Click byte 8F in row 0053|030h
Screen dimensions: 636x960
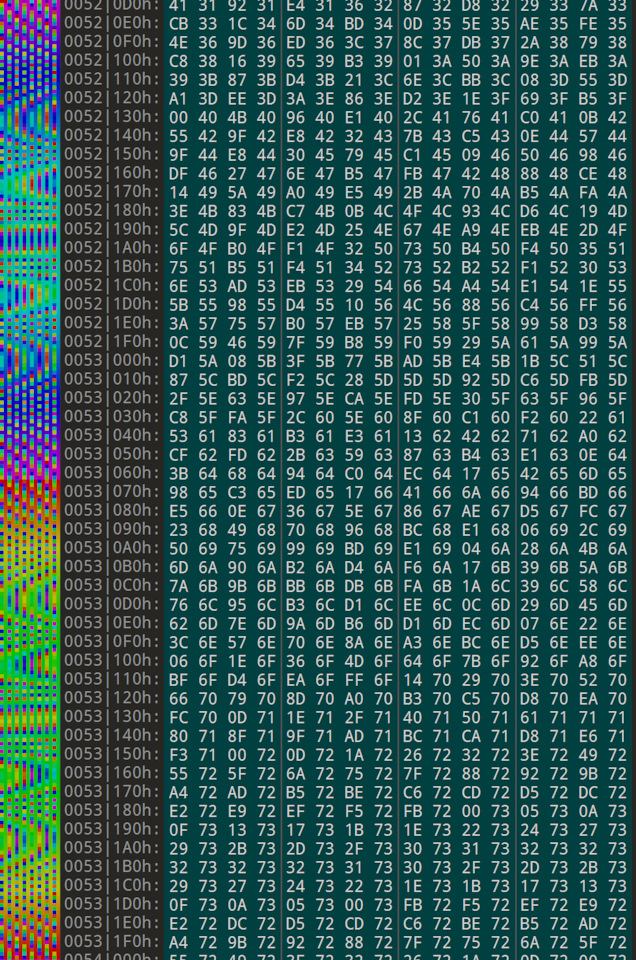tap(413, 418)
